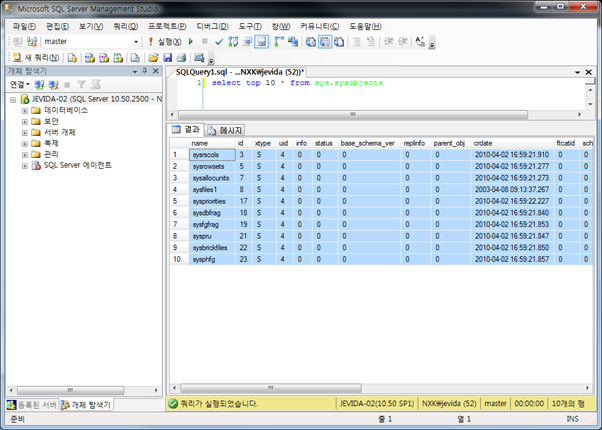Expand the 관리 folder
The height and width of the screenshot is (430, 602).
(25, 155)
